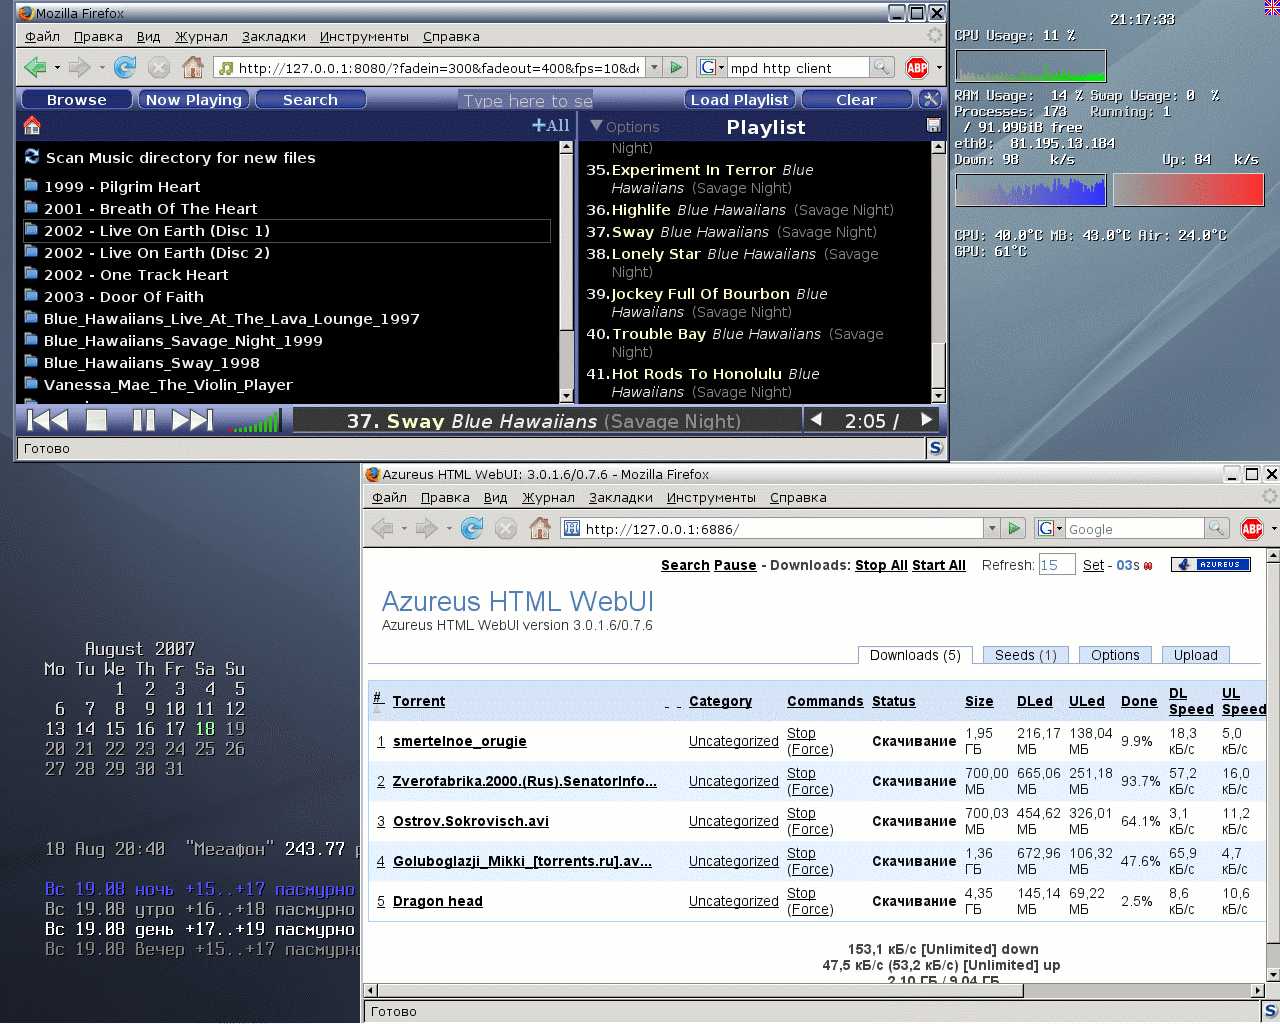1280x1024 pixels.
Task: Open the tools wrench icon in MPD client
Action: click(930, 99)
